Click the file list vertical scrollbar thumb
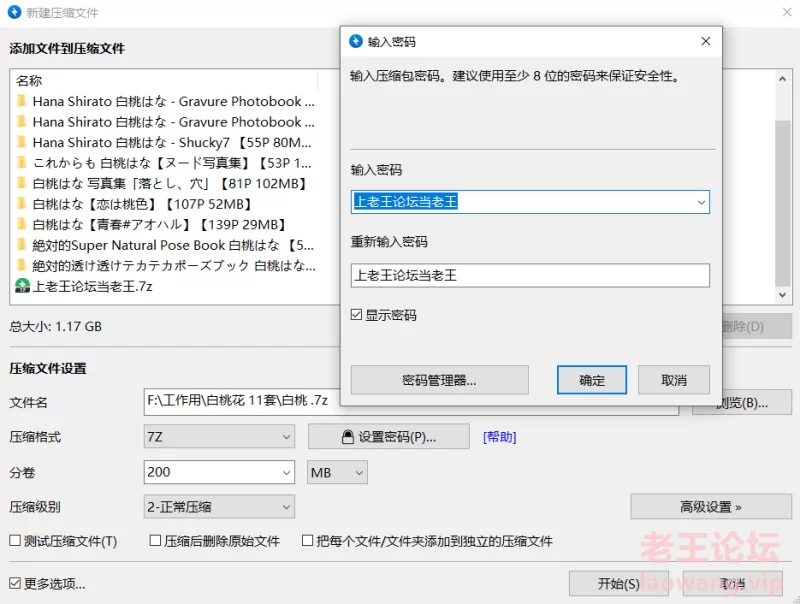Image resolution: width=800 pixels, height=604 pixels. pos(782,203)
